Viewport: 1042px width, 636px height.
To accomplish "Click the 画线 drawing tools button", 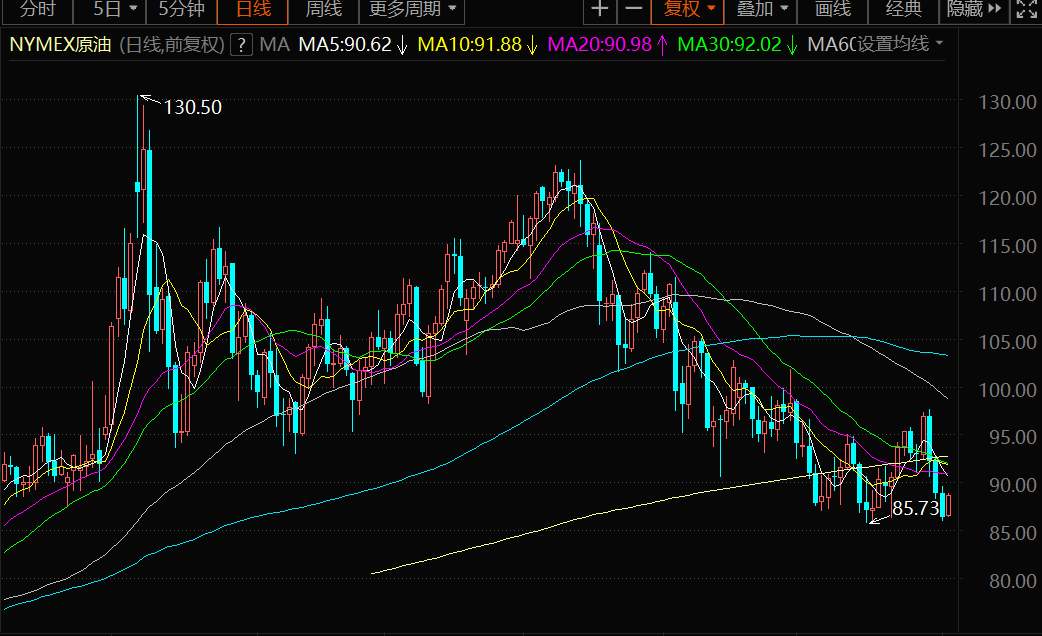I will click(x=833, y=9).
